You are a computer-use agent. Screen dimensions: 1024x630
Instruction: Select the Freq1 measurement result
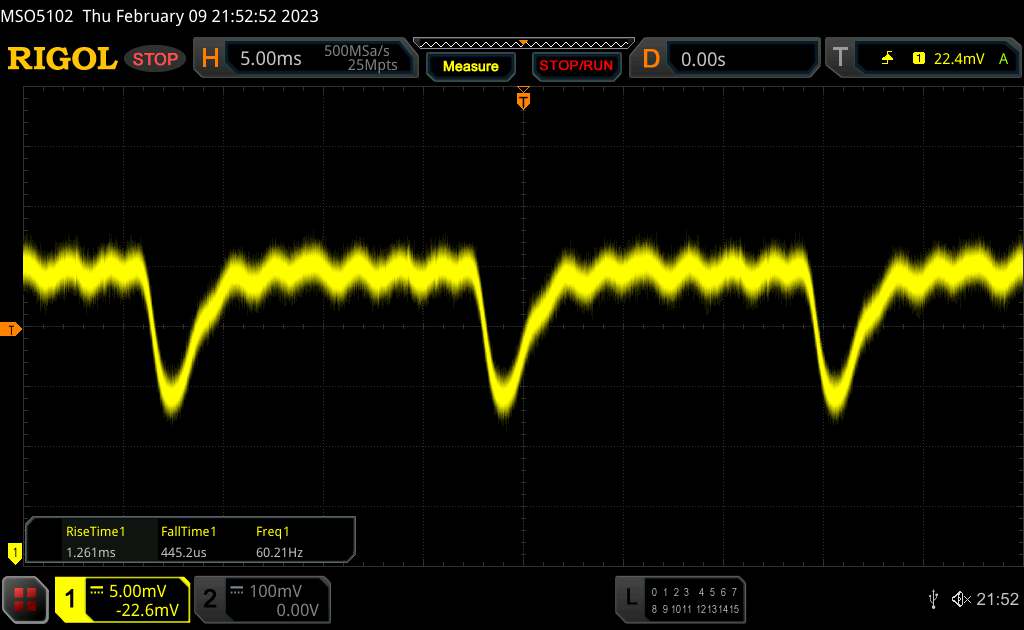(x=279, y=542)
